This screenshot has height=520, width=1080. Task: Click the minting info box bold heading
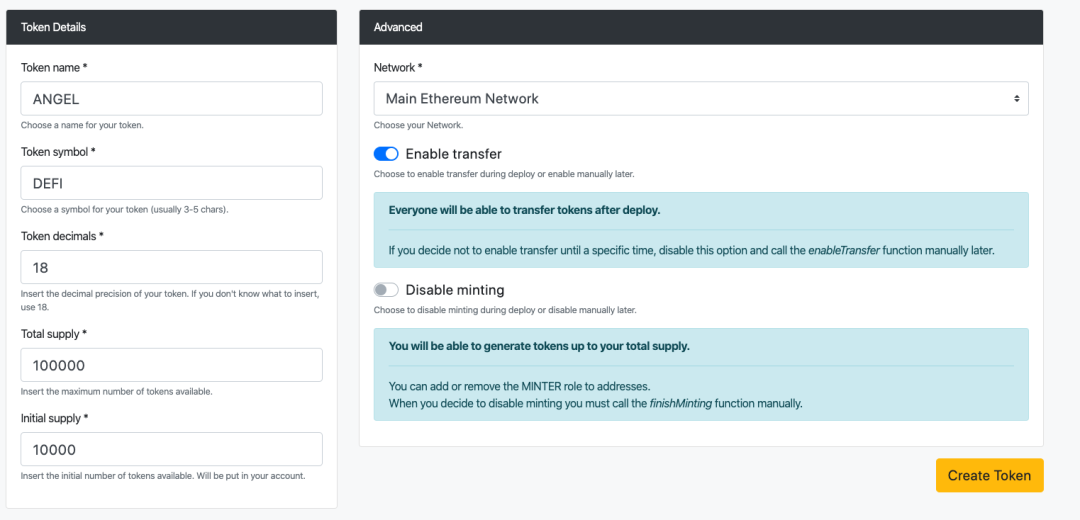538,347
